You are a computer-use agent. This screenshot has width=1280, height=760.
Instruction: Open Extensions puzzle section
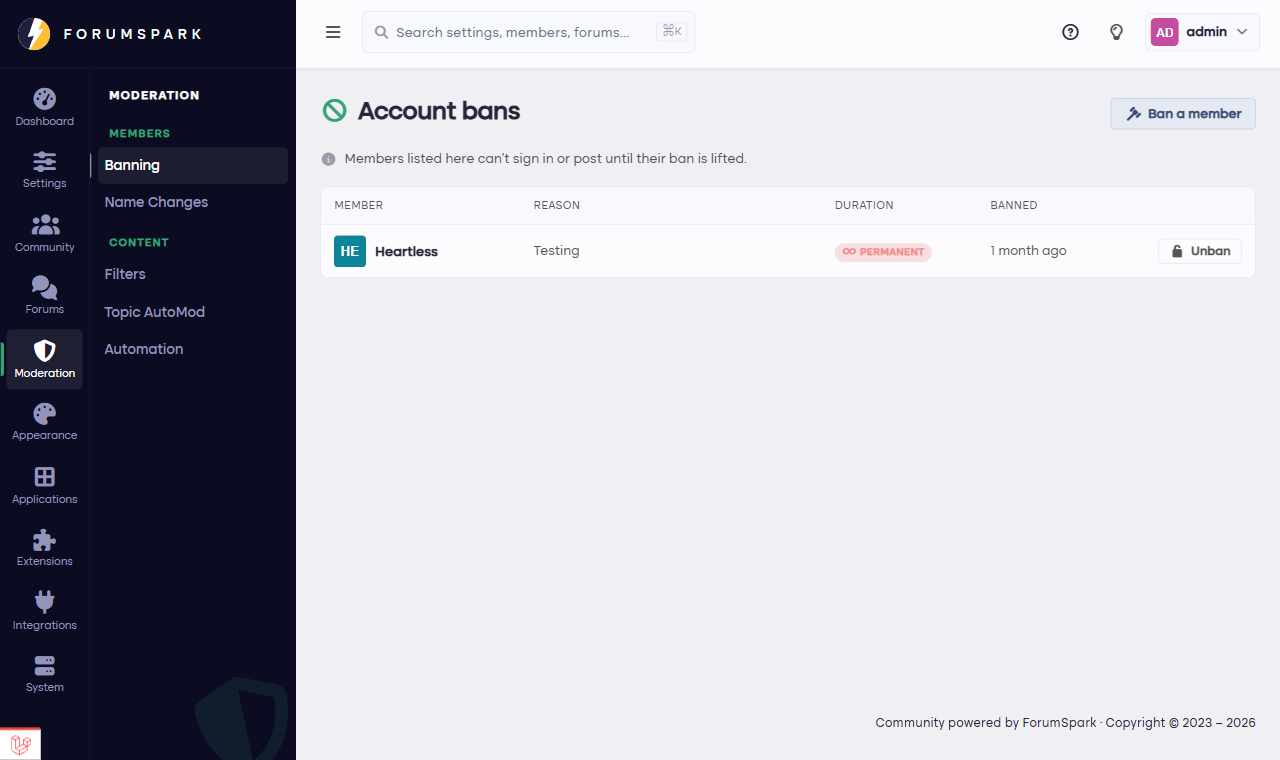[x=44, y=548]
